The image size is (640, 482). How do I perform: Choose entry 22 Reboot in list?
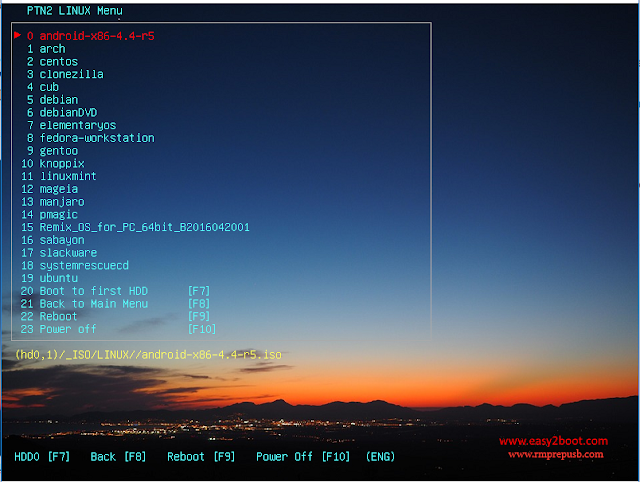tap(116, 316)
